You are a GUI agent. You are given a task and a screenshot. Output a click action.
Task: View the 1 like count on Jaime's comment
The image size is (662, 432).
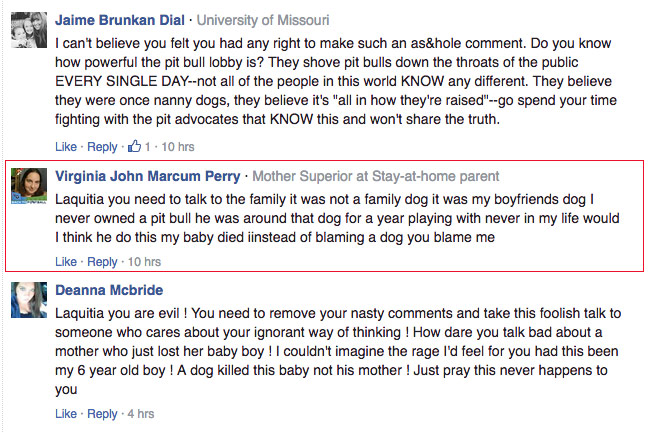(x=147, y=147)
